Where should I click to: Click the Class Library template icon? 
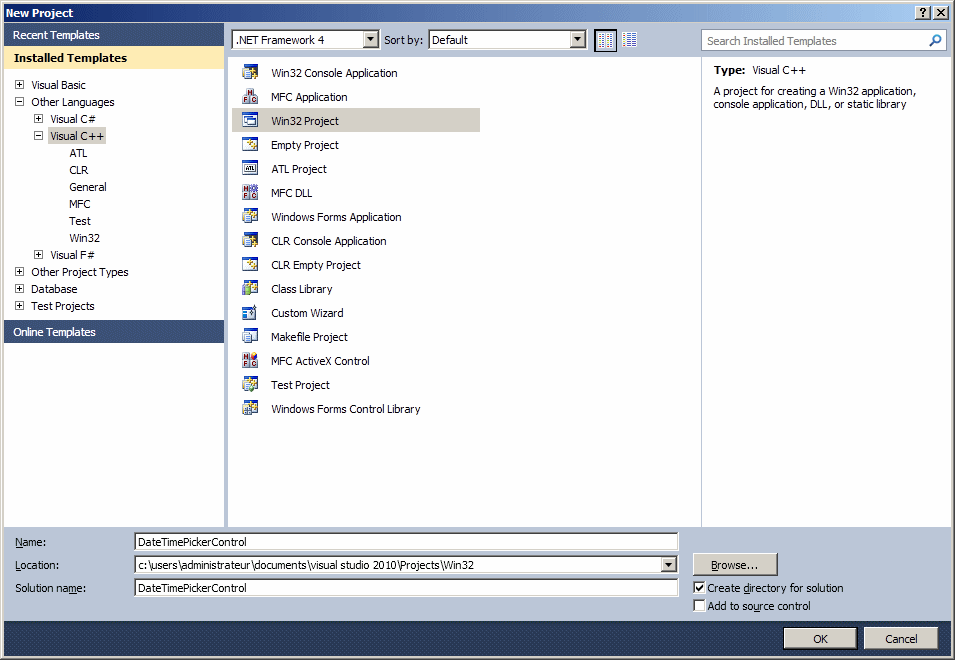click(250, 288)
